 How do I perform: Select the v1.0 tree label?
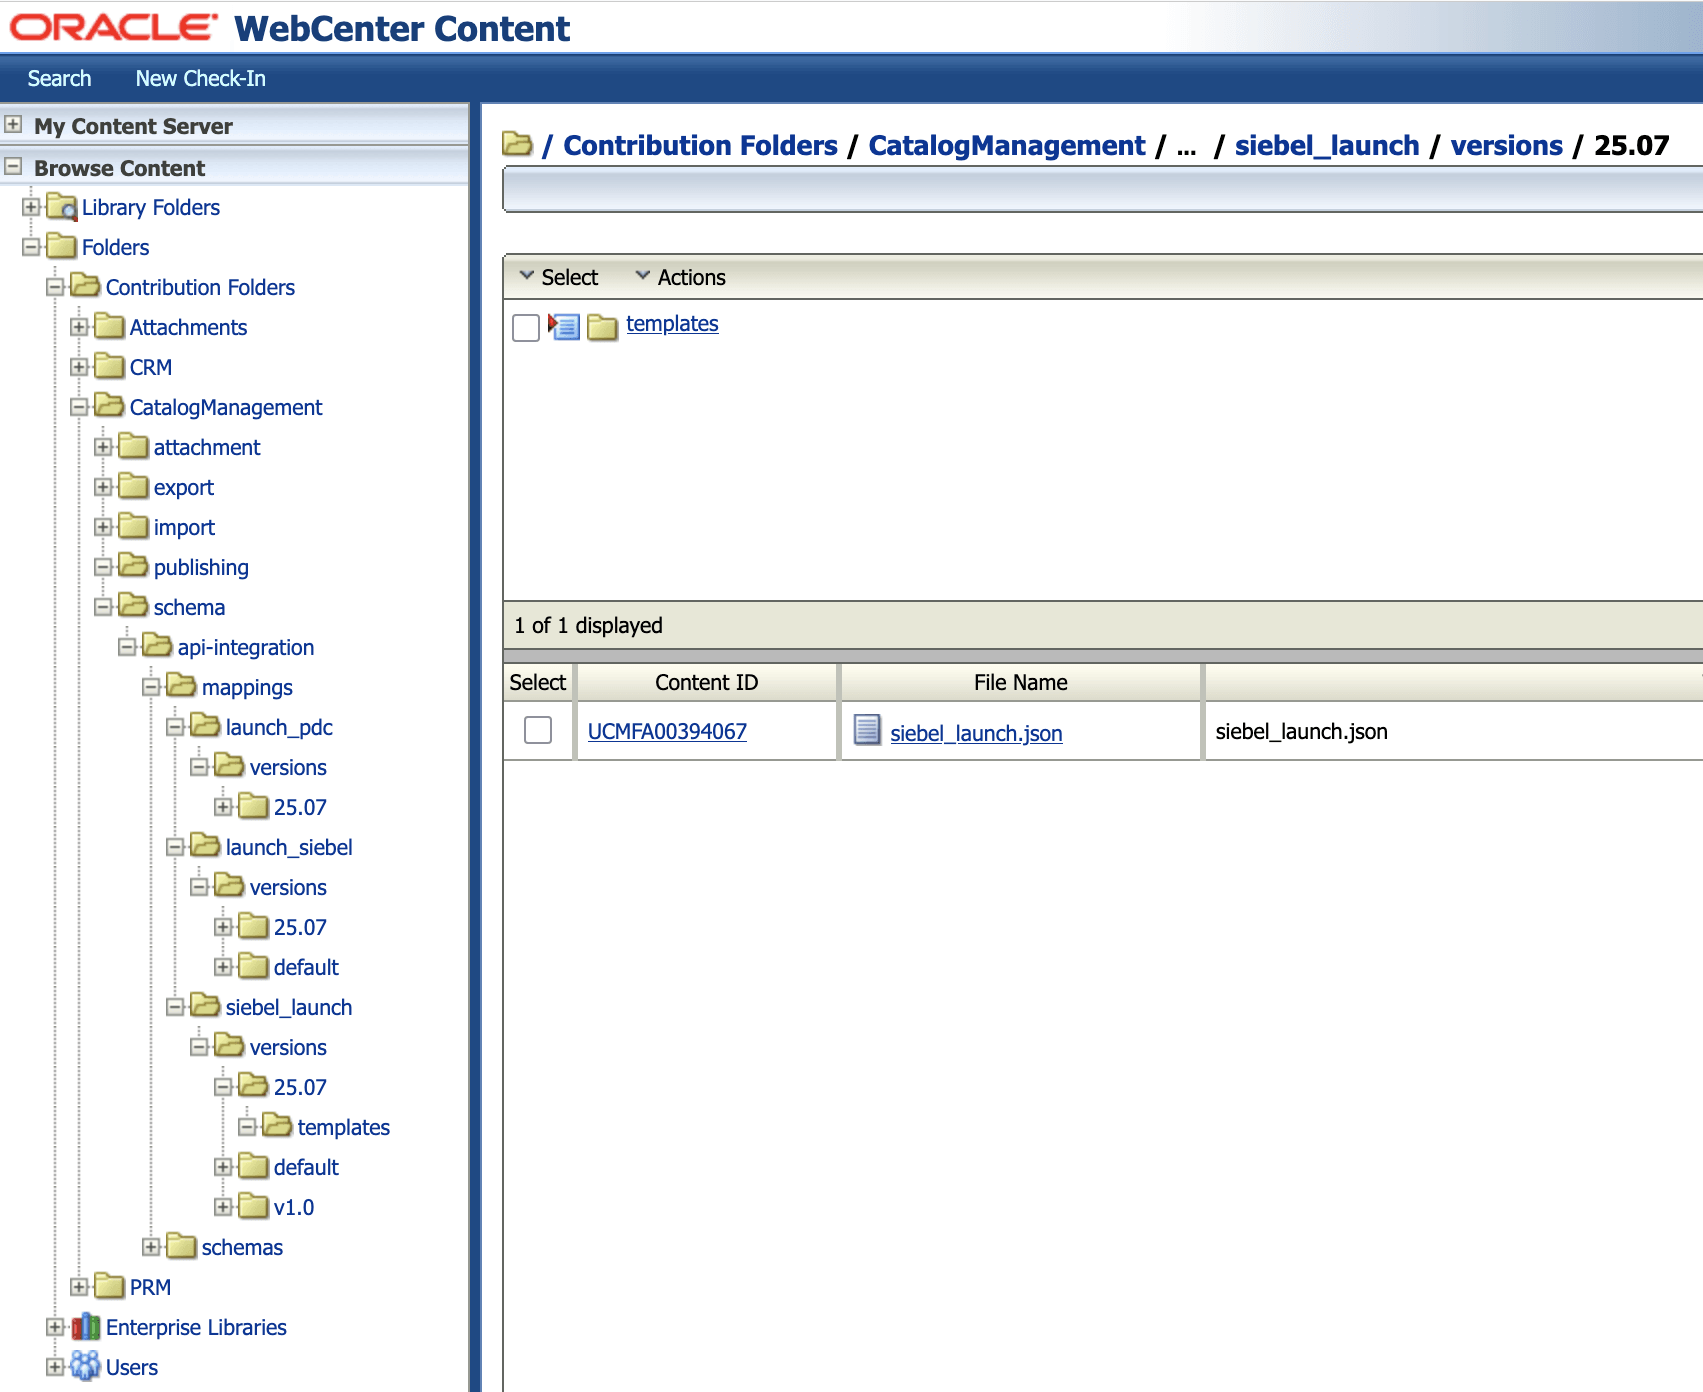(x=294, y=1207)
